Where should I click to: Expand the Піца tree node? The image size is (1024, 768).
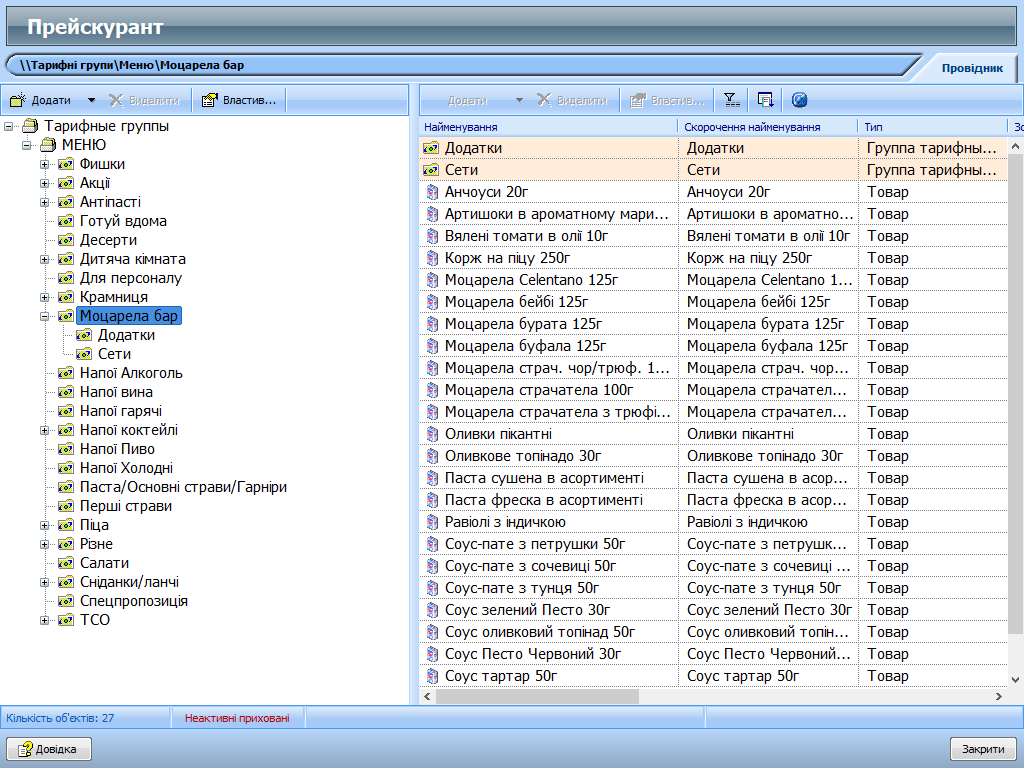click(x=45, y=525)
